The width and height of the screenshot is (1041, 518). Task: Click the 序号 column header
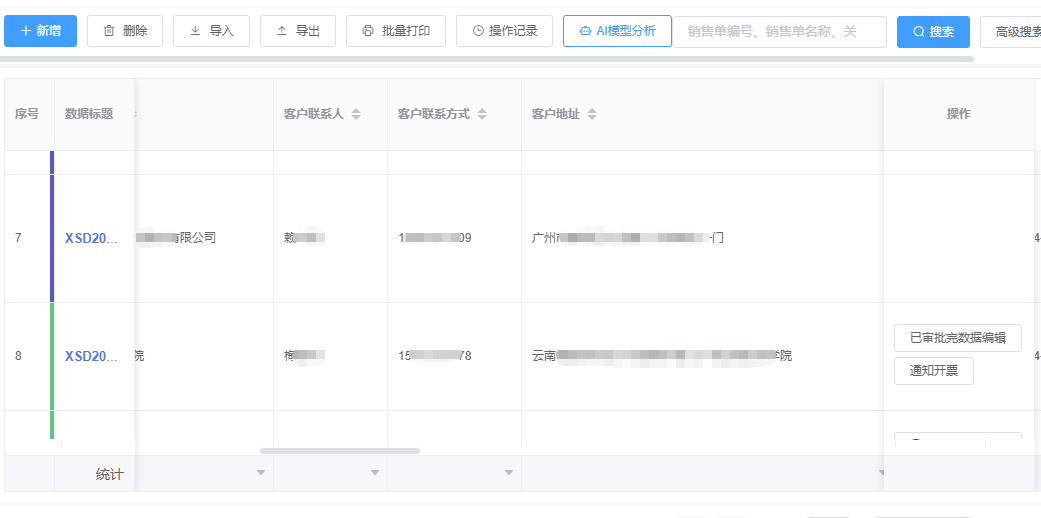tap(27, 114)
